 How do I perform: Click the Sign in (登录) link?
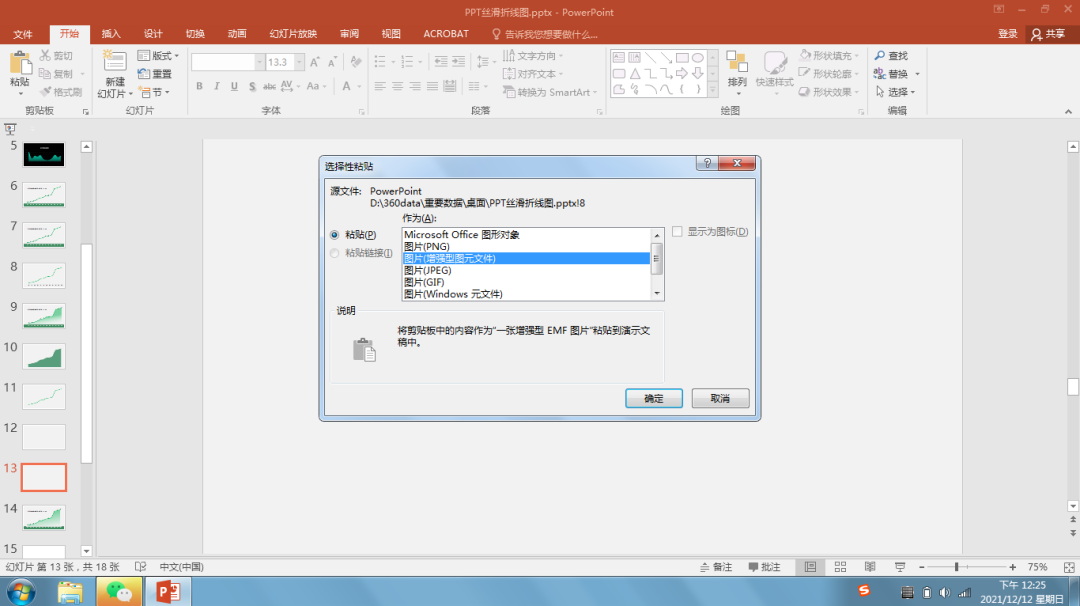tap(1008, 34)
